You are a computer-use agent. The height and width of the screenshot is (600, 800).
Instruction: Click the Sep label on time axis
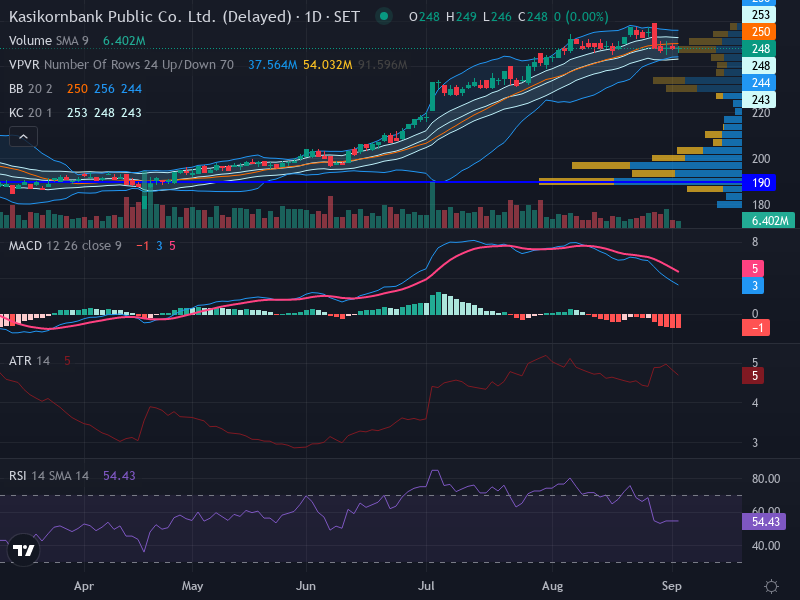point(671,586)
